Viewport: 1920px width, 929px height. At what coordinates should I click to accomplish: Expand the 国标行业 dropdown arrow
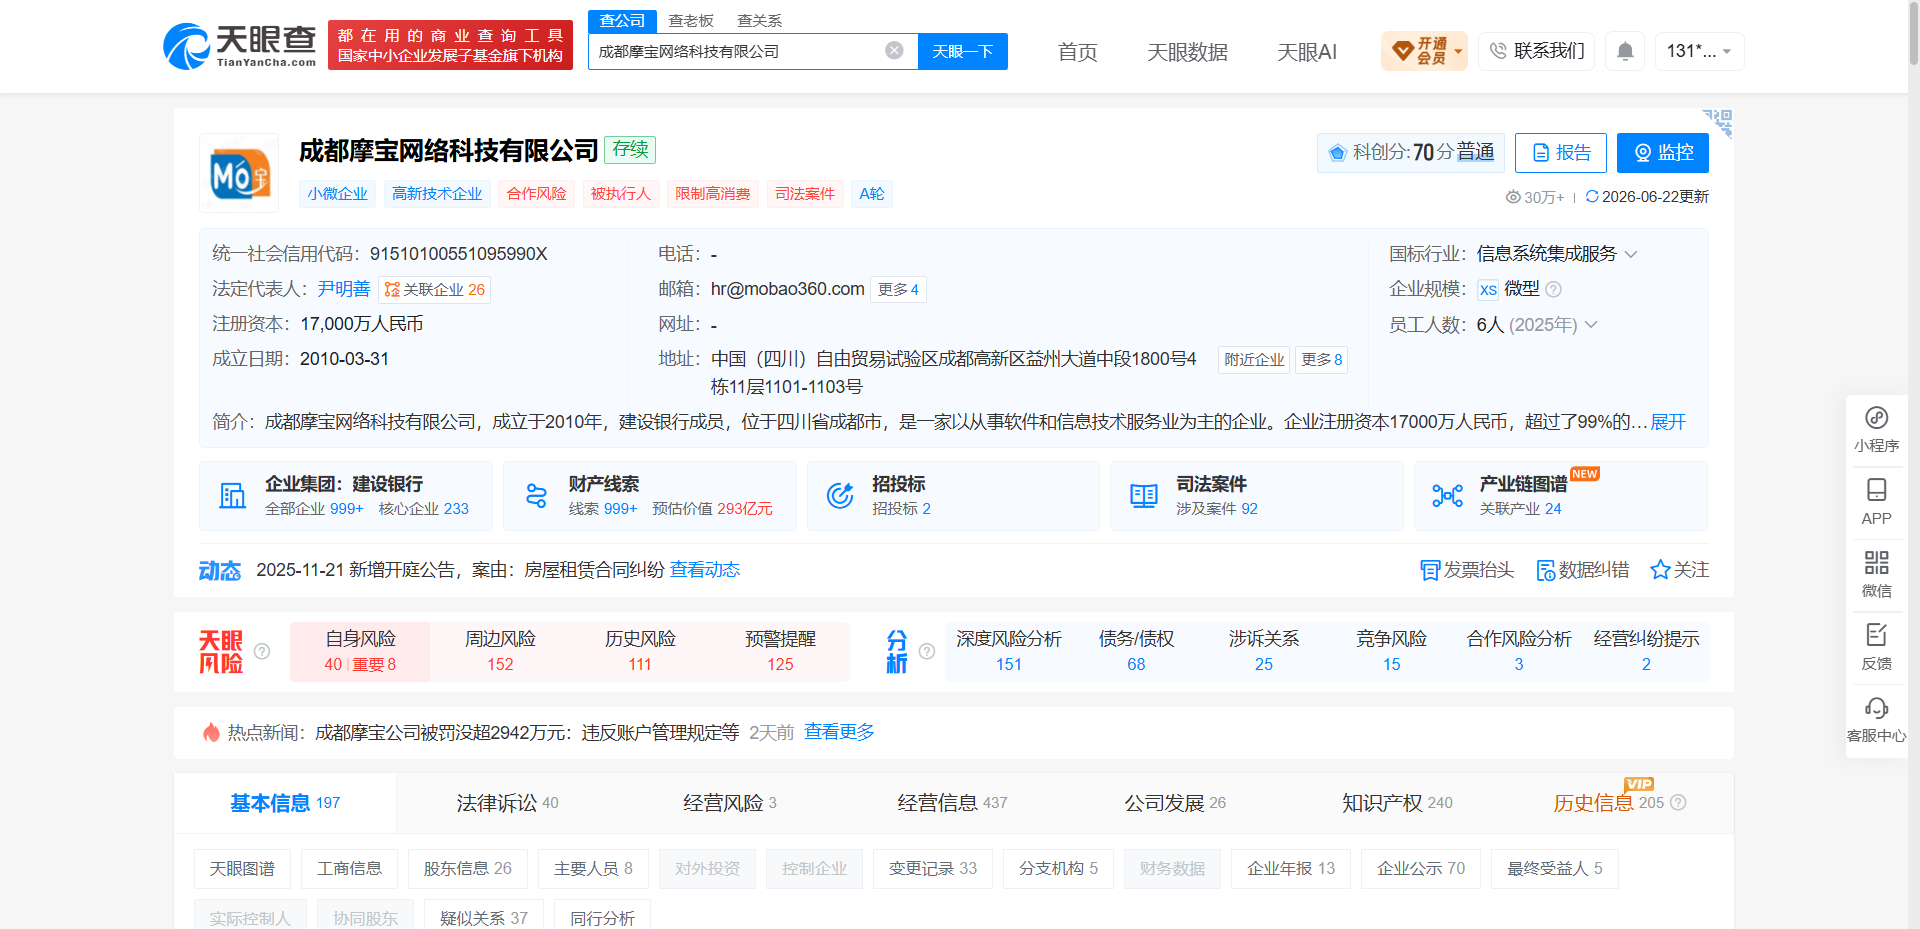tap(1631, 254)
